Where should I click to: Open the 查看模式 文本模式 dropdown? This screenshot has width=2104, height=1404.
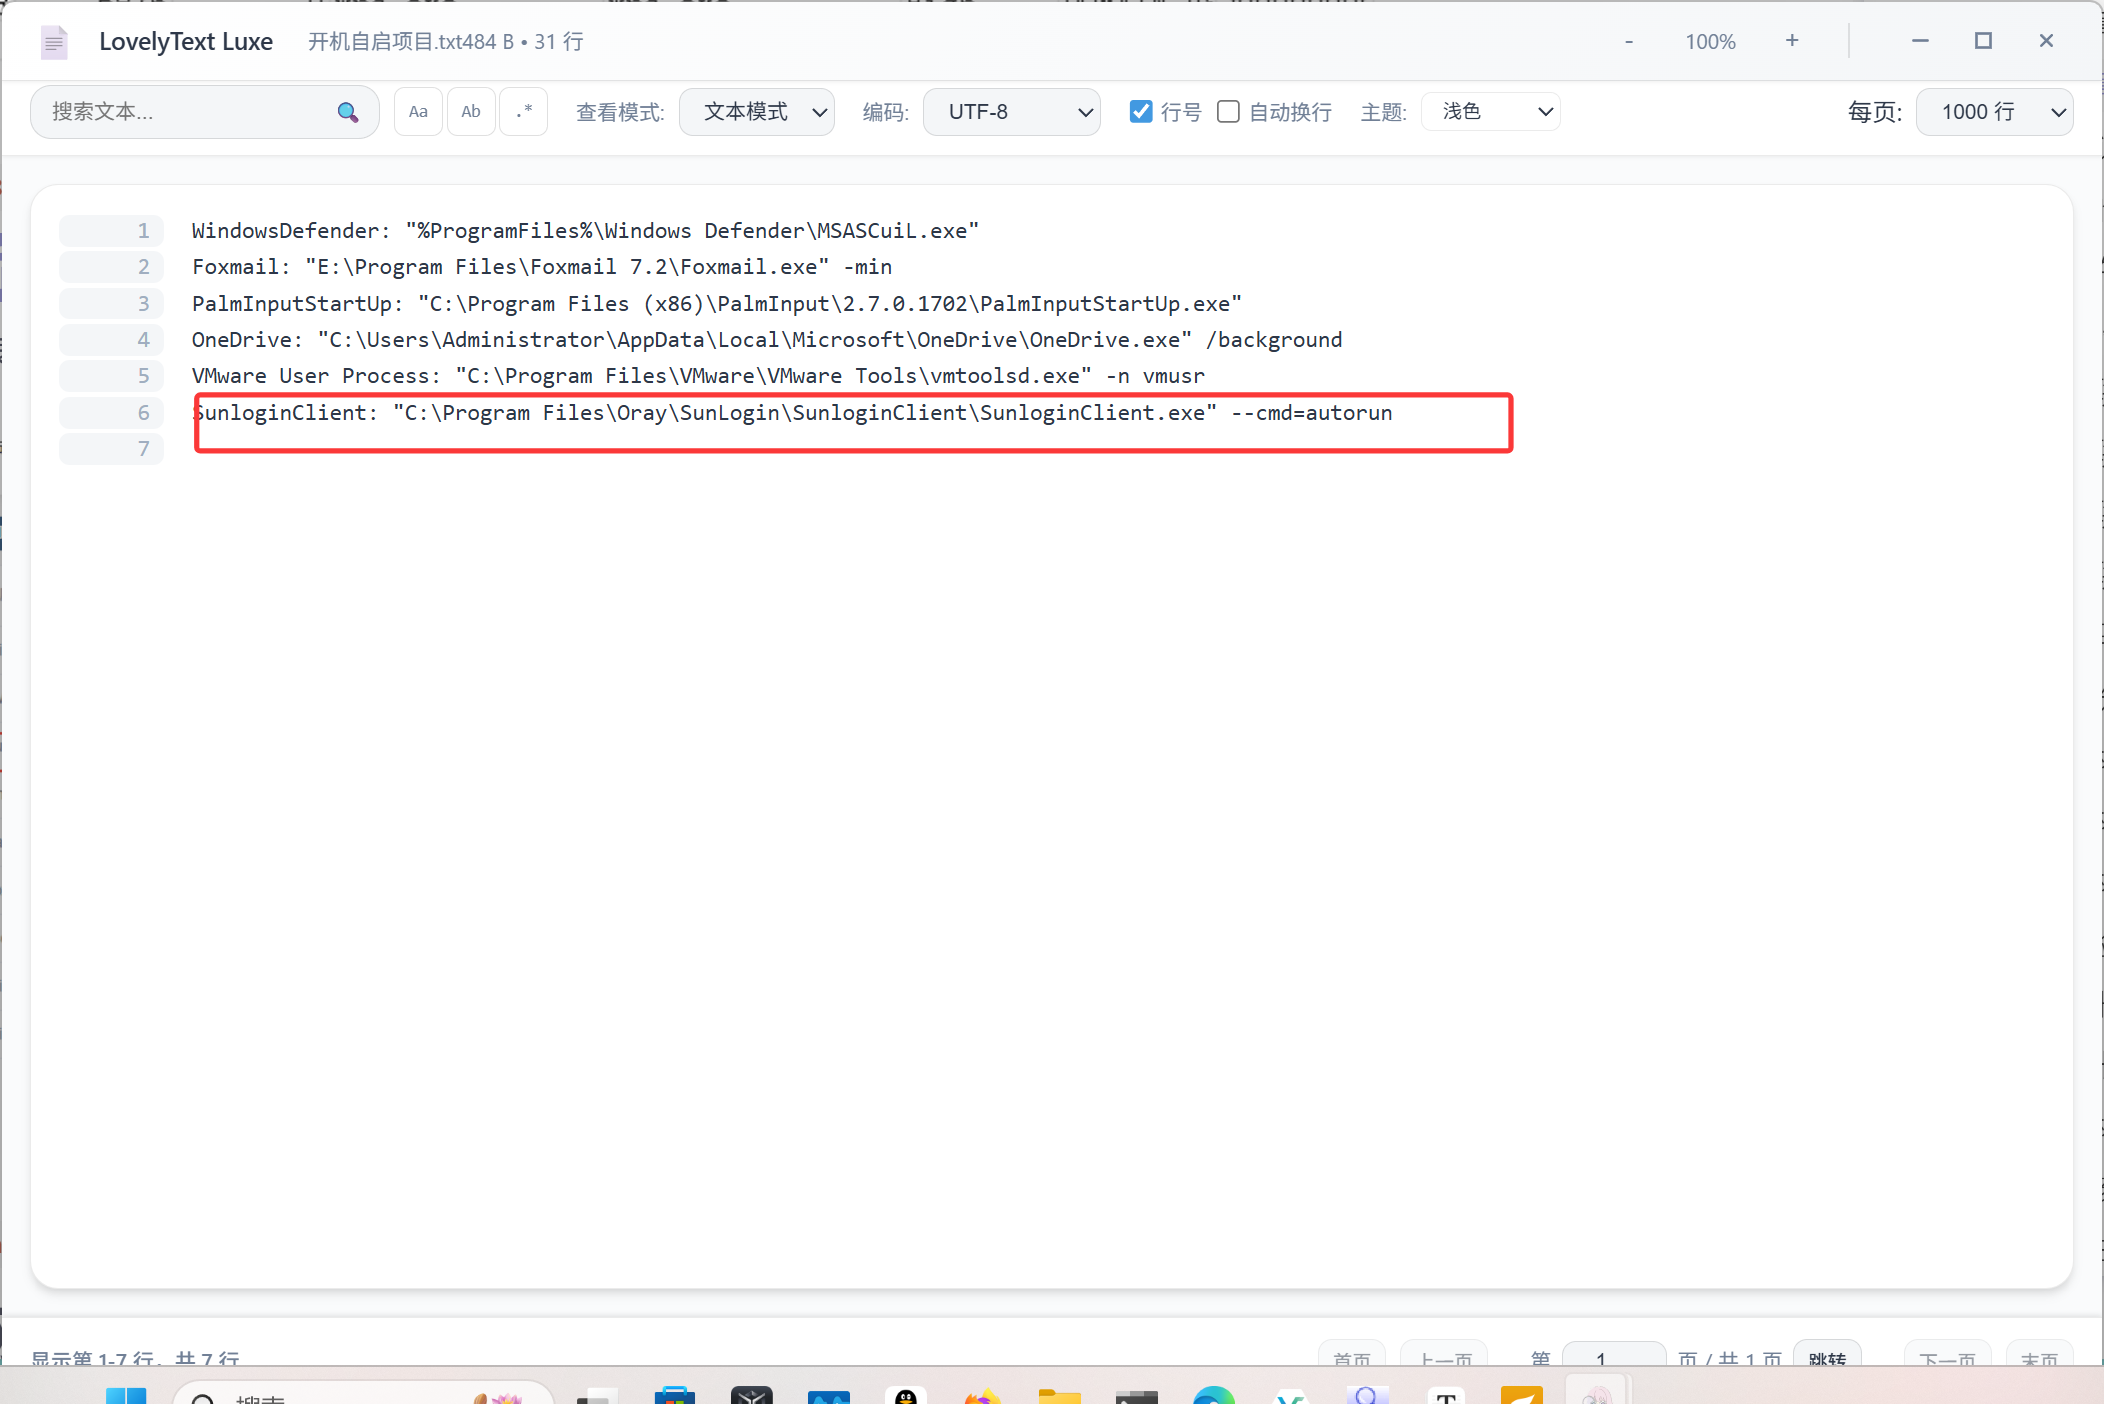(757, 112)
